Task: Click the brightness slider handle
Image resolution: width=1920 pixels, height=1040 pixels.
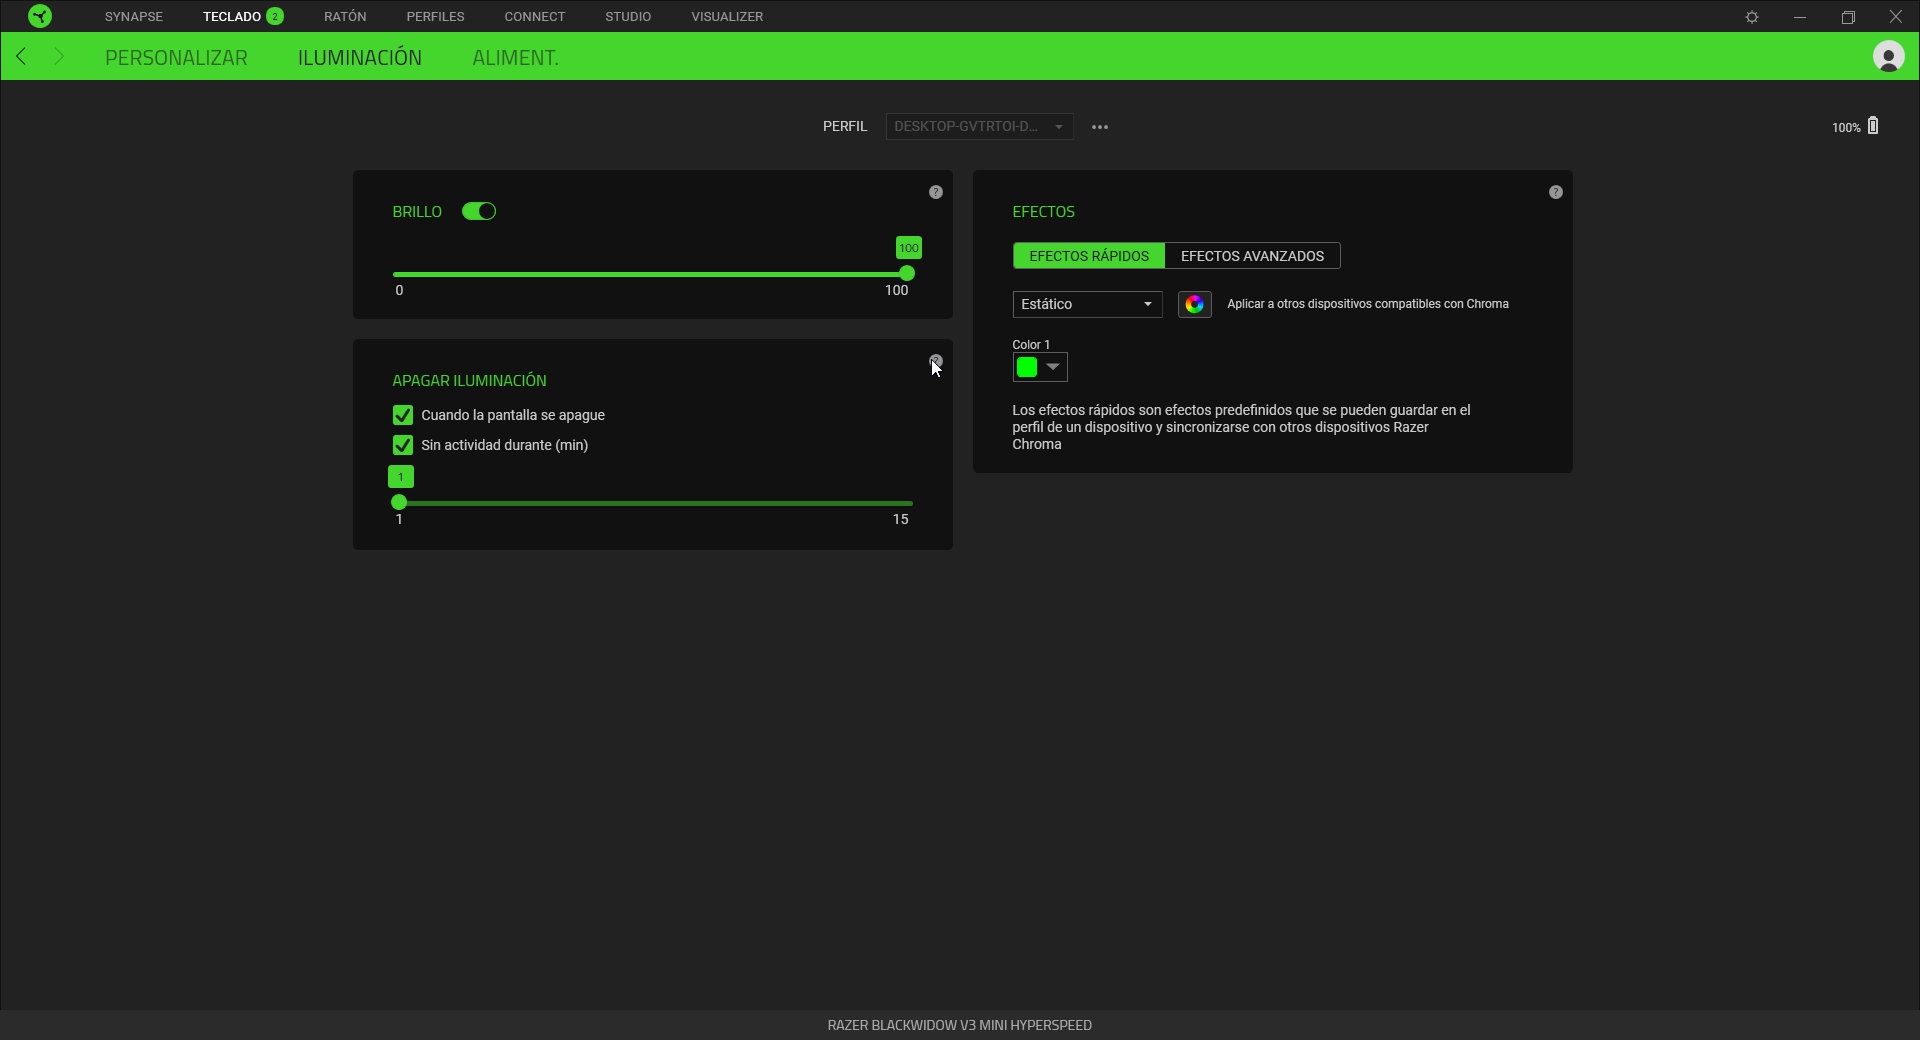Action: (907, 274)
